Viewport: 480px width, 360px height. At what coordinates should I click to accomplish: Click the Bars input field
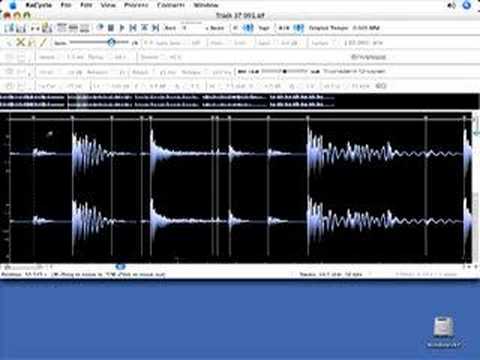192,28
